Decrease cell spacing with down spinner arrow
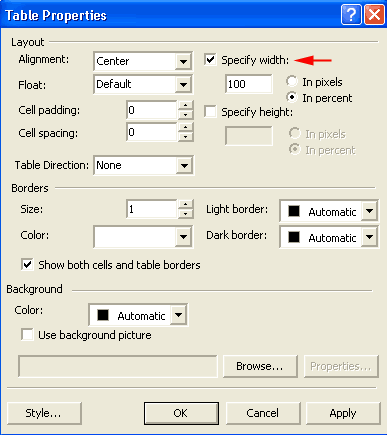The width and height of the screenshot is (387, 435). coord(186,137)
